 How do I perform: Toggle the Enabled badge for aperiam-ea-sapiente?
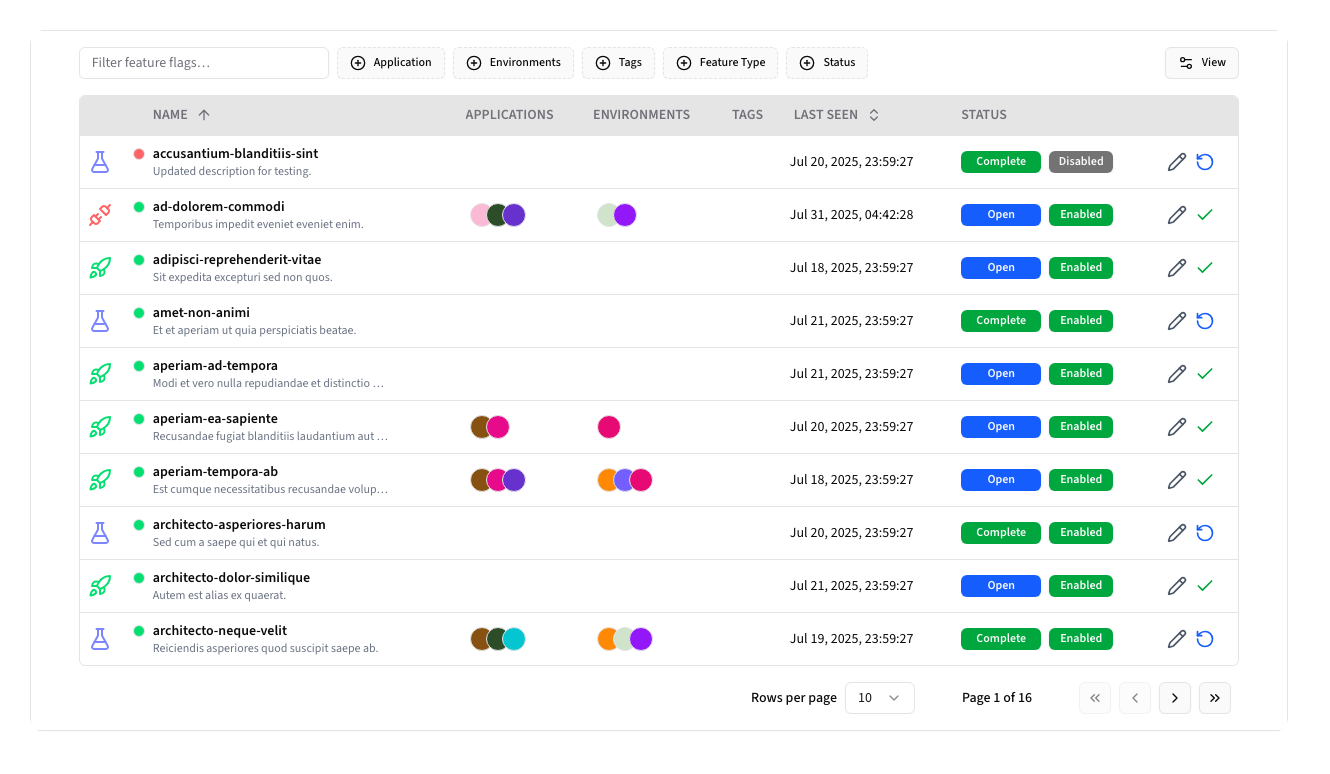(1080, 427)
